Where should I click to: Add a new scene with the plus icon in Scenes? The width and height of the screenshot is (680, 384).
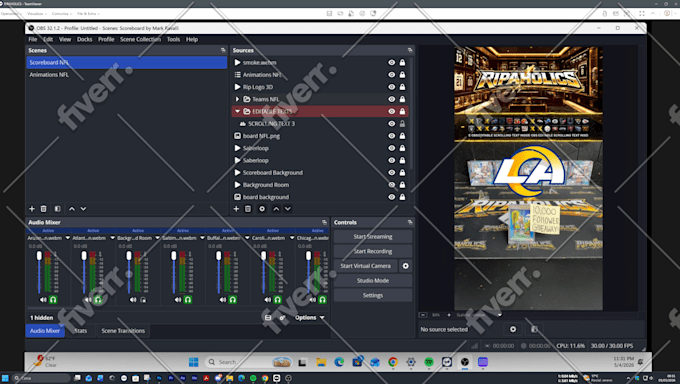click(32, 209)
